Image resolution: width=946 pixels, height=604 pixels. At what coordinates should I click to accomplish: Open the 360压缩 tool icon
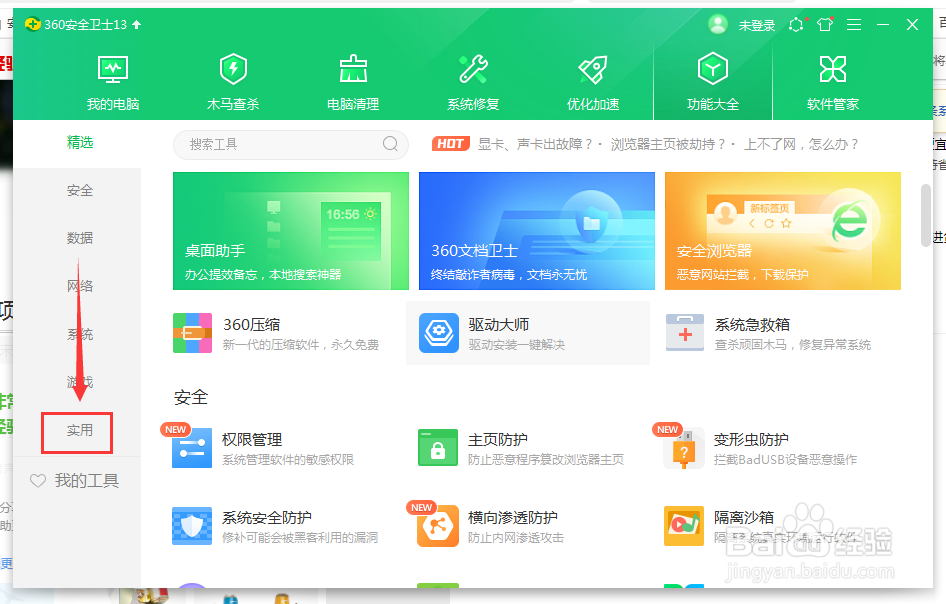coord(192,333)
